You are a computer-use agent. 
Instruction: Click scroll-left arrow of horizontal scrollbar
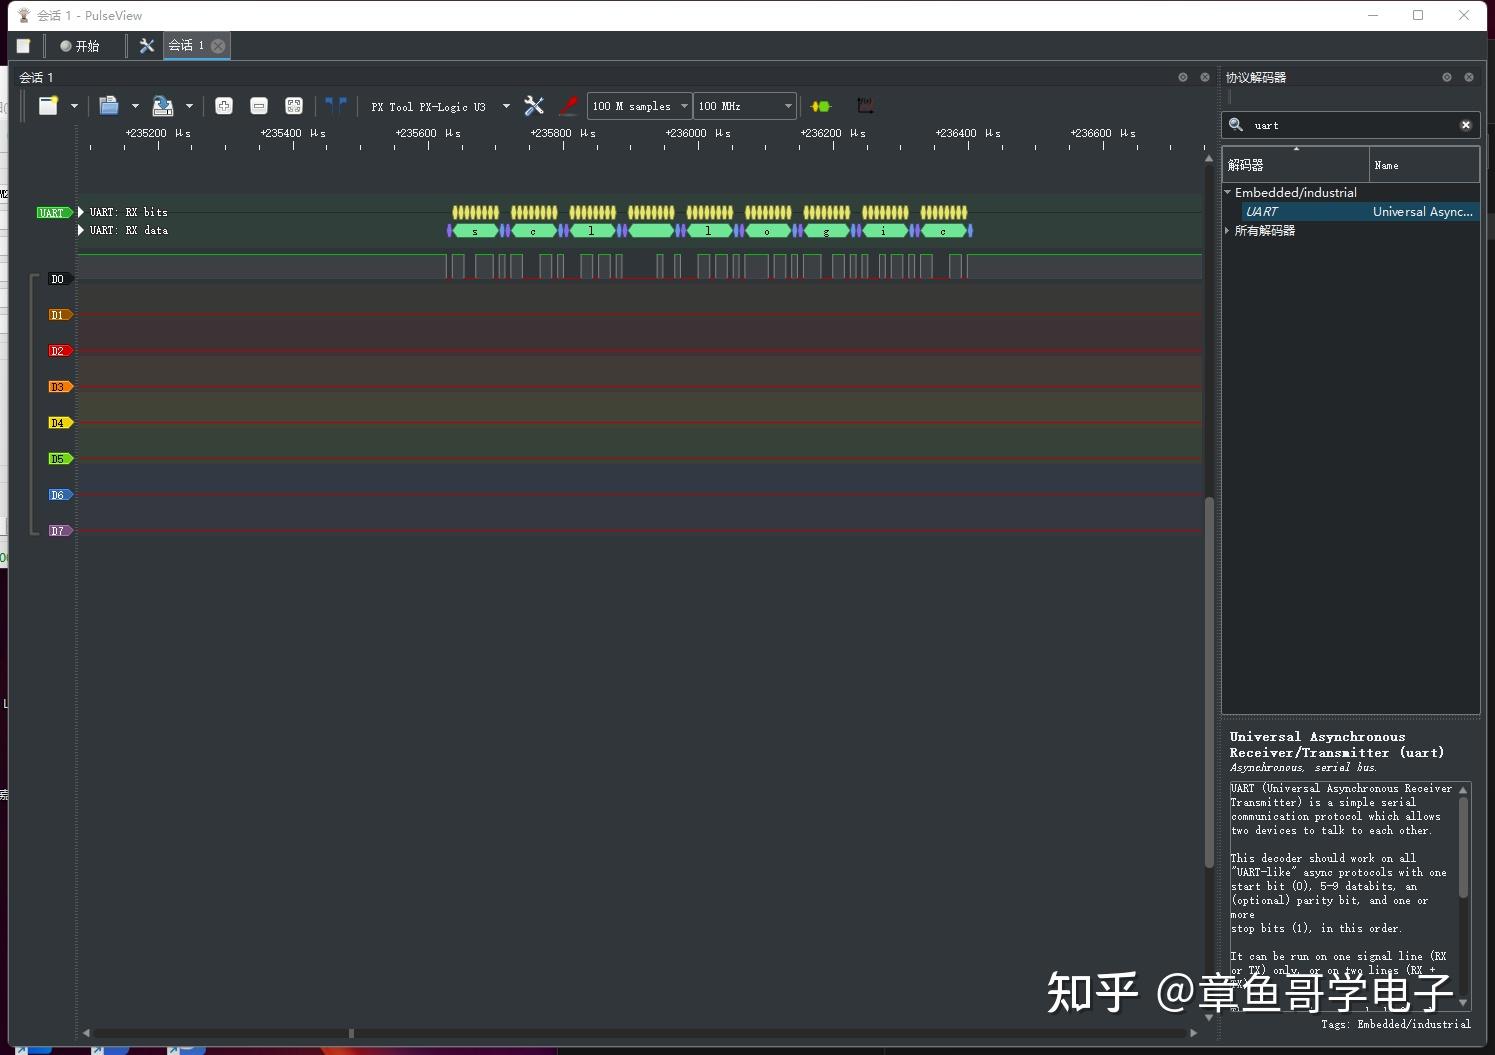86,1033
